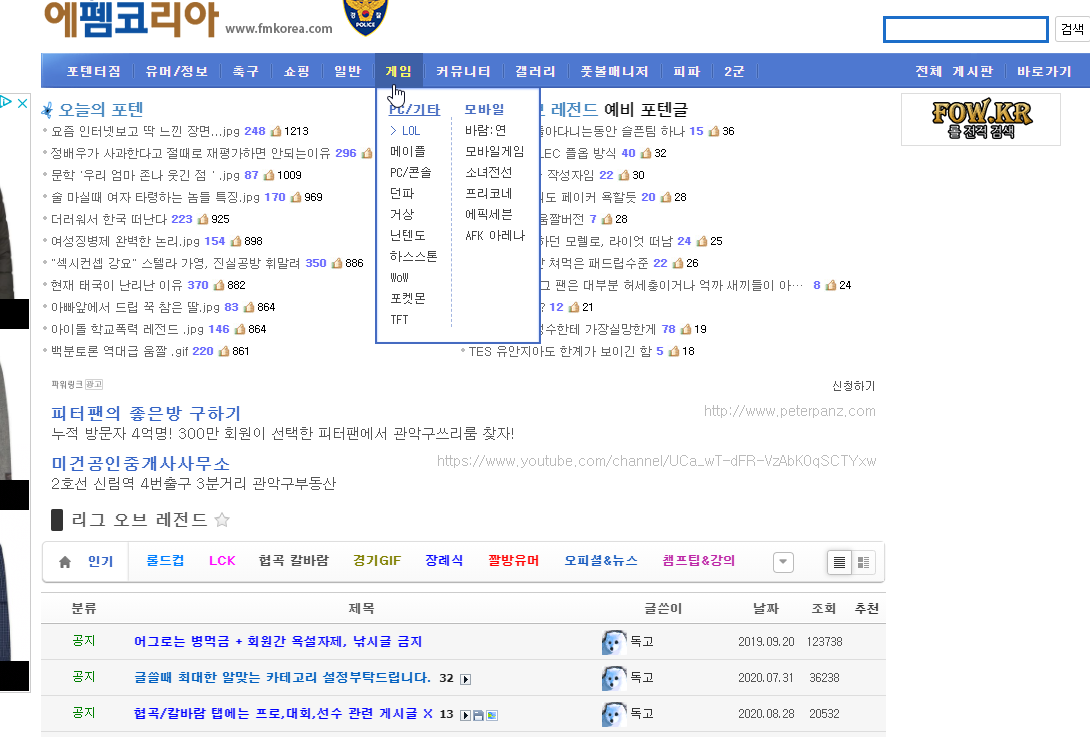This screenshot has width=1090, height=737.
Task: Open 피터팬의 좋은방 구하기 ad link
Action: [x=146, y=414]
